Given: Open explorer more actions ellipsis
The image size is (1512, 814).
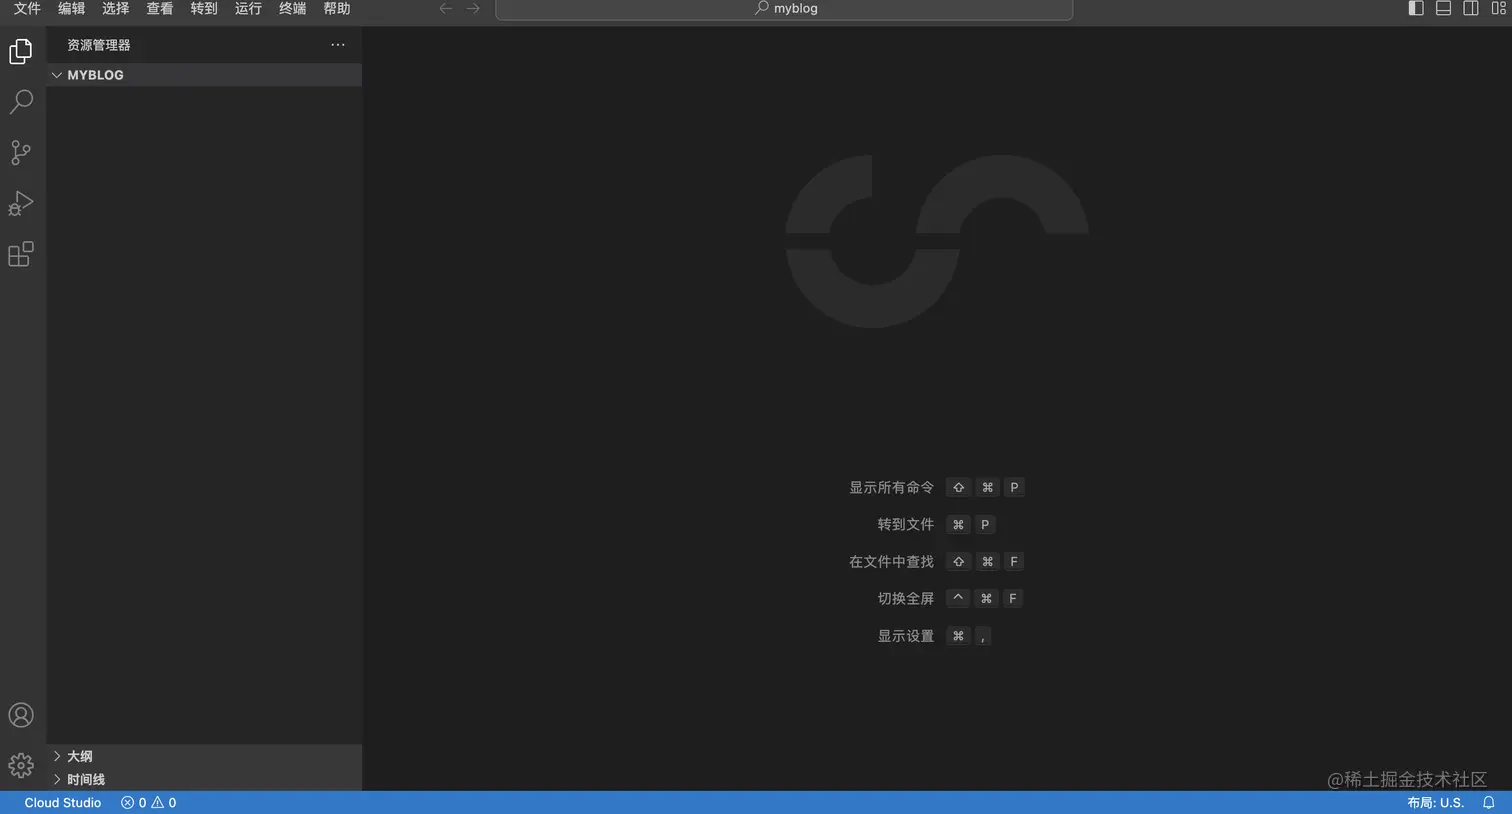Looking at the screenshot, I should click(x=338, y=45).
